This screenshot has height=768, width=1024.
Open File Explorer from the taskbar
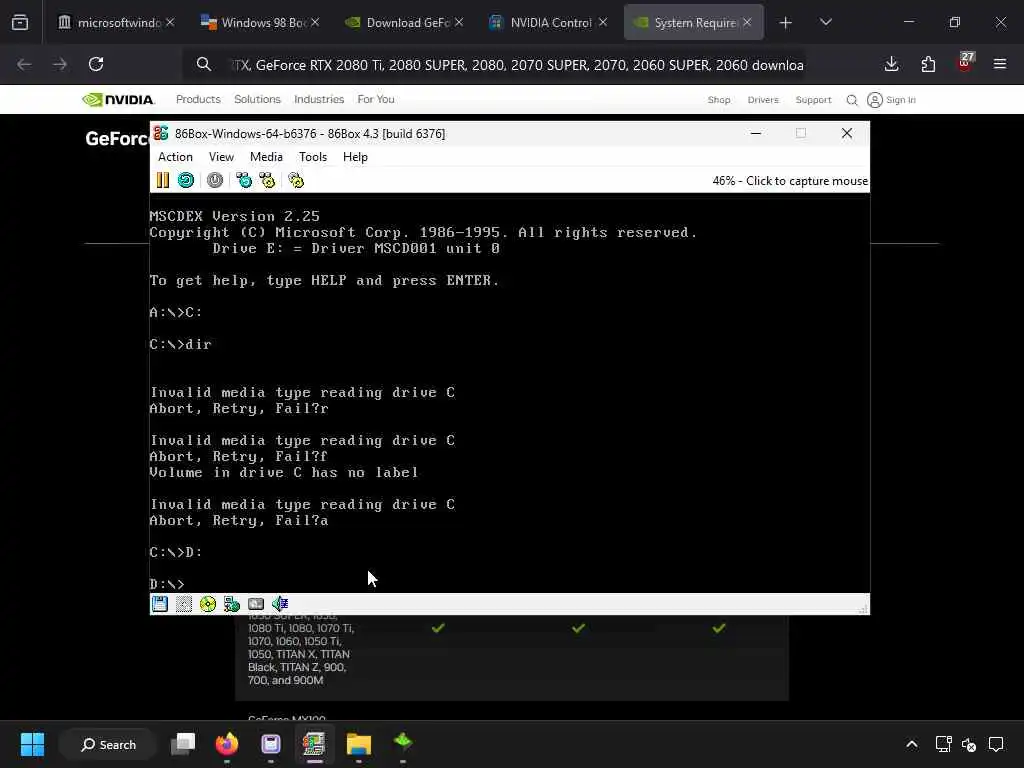point(359,744)
